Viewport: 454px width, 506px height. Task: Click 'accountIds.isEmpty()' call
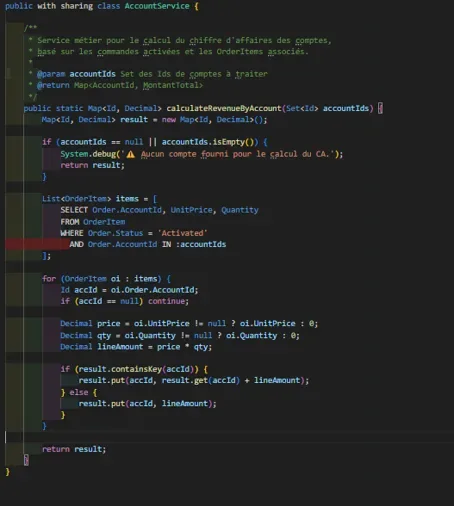point(208,142)
